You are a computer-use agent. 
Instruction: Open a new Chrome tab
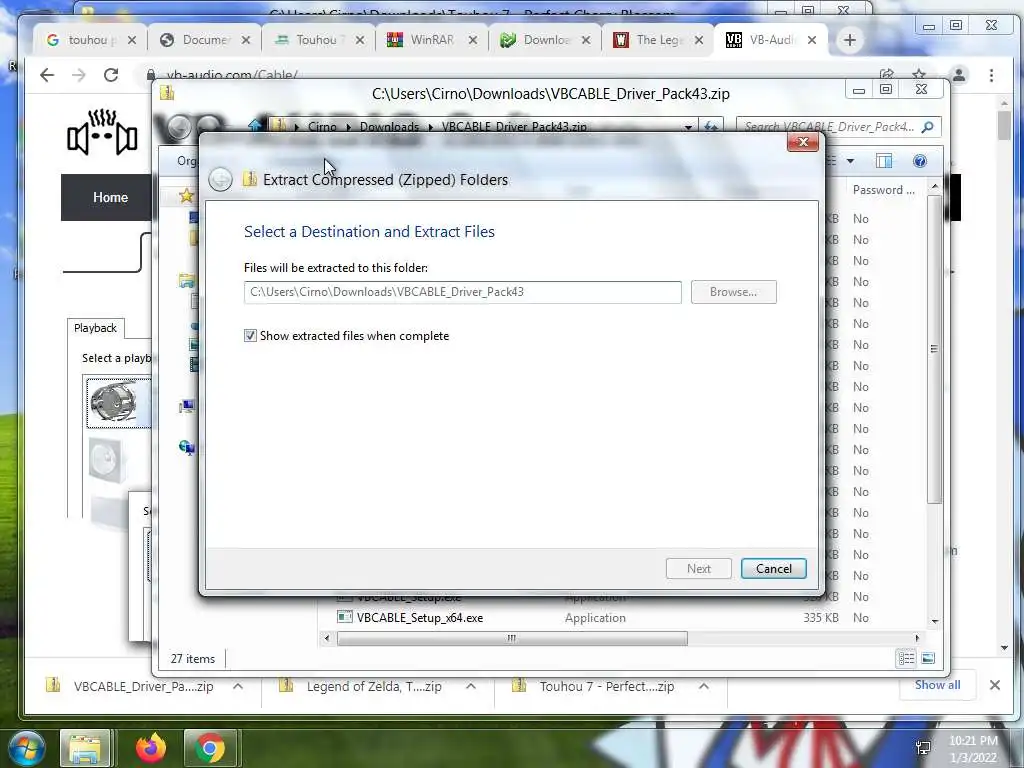click(849, 40)
